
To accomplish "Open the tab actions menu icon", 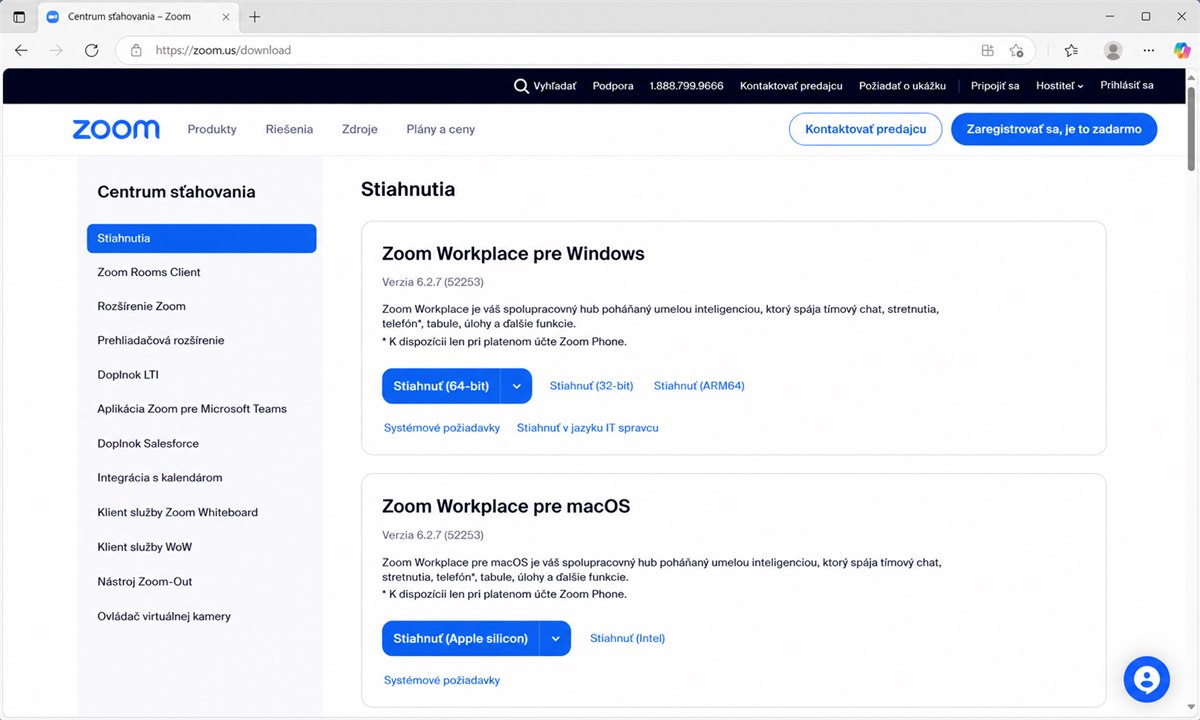I will pos(19,17).
